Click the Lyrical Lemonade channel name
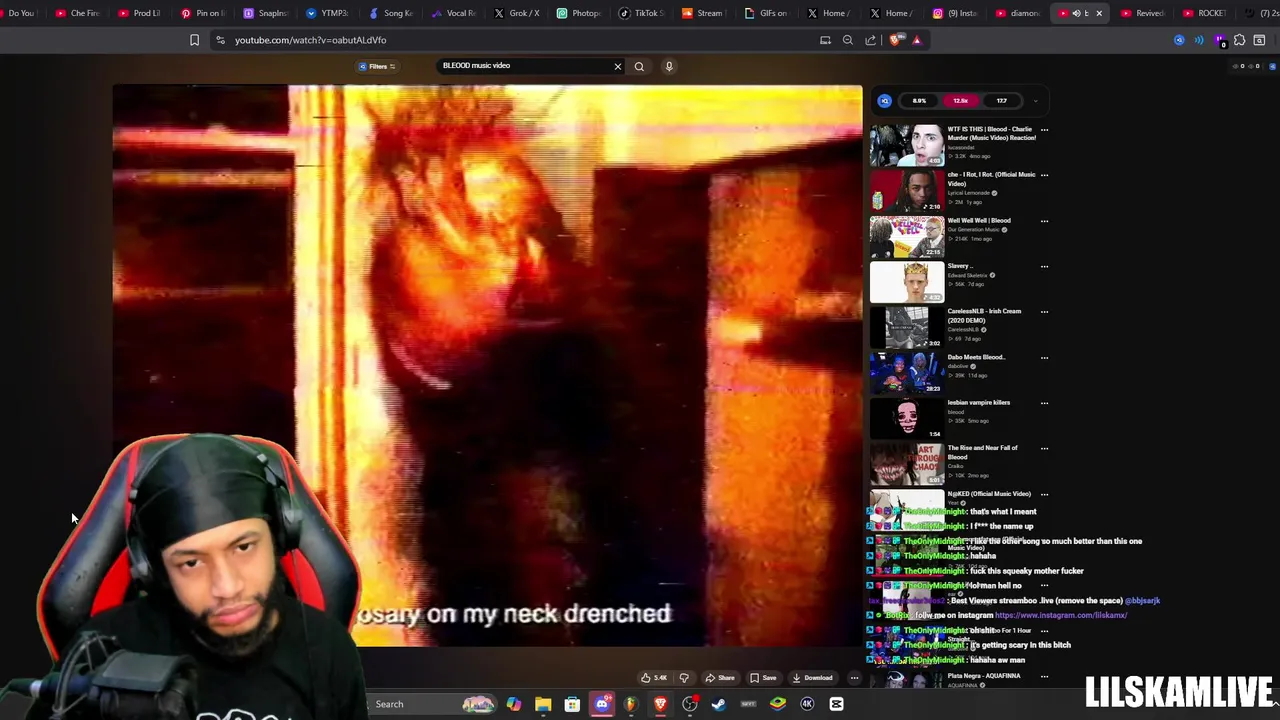 click(968, 193)
